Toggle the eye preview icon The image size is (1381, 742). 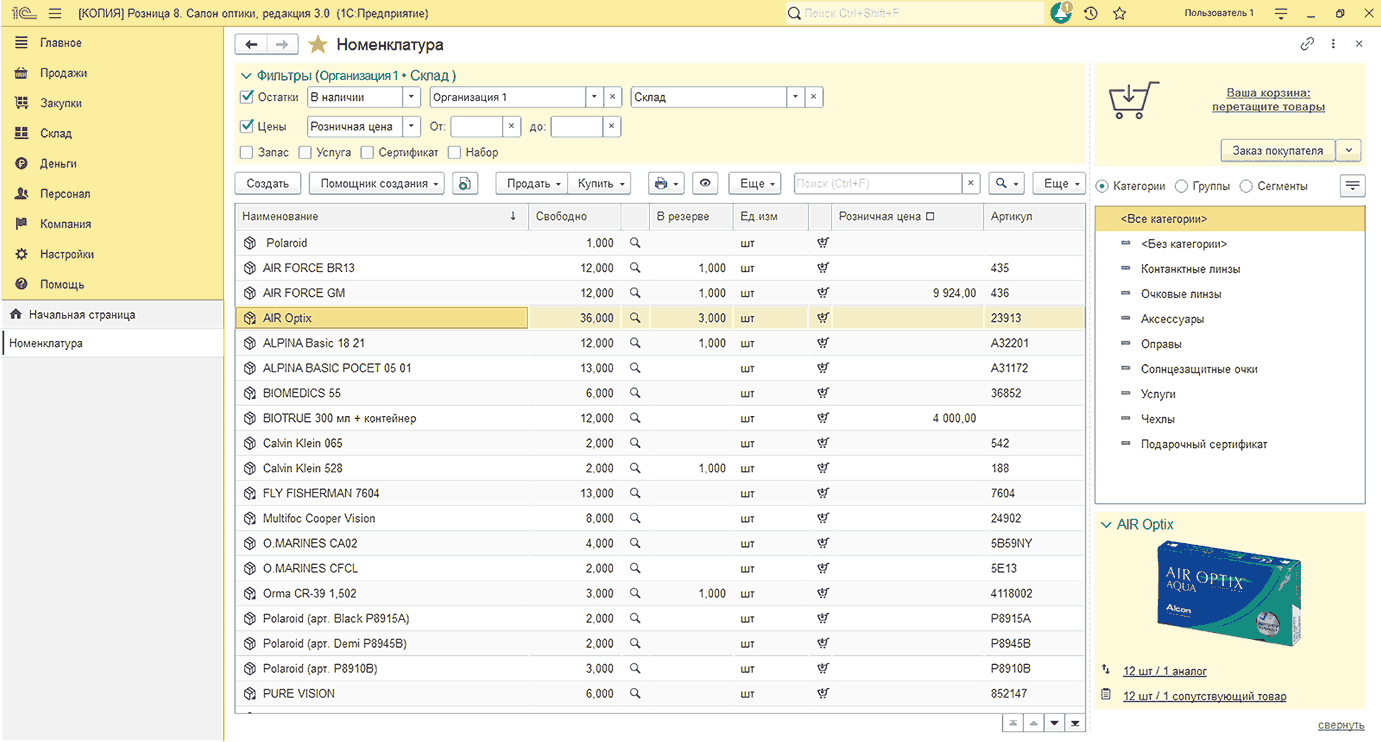click(706, 183)
